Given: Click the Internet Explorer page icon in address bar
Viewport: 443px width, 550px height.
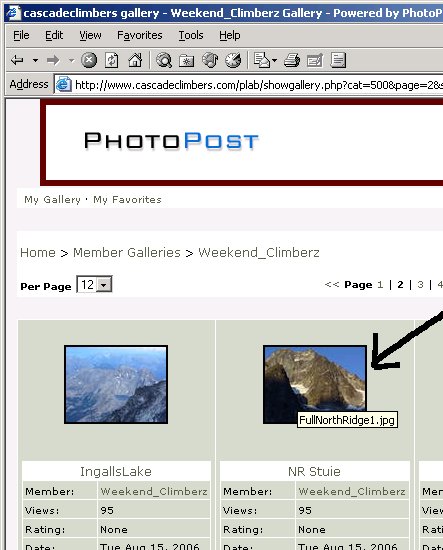Looking at the screenshot, I should coord(64,85).
